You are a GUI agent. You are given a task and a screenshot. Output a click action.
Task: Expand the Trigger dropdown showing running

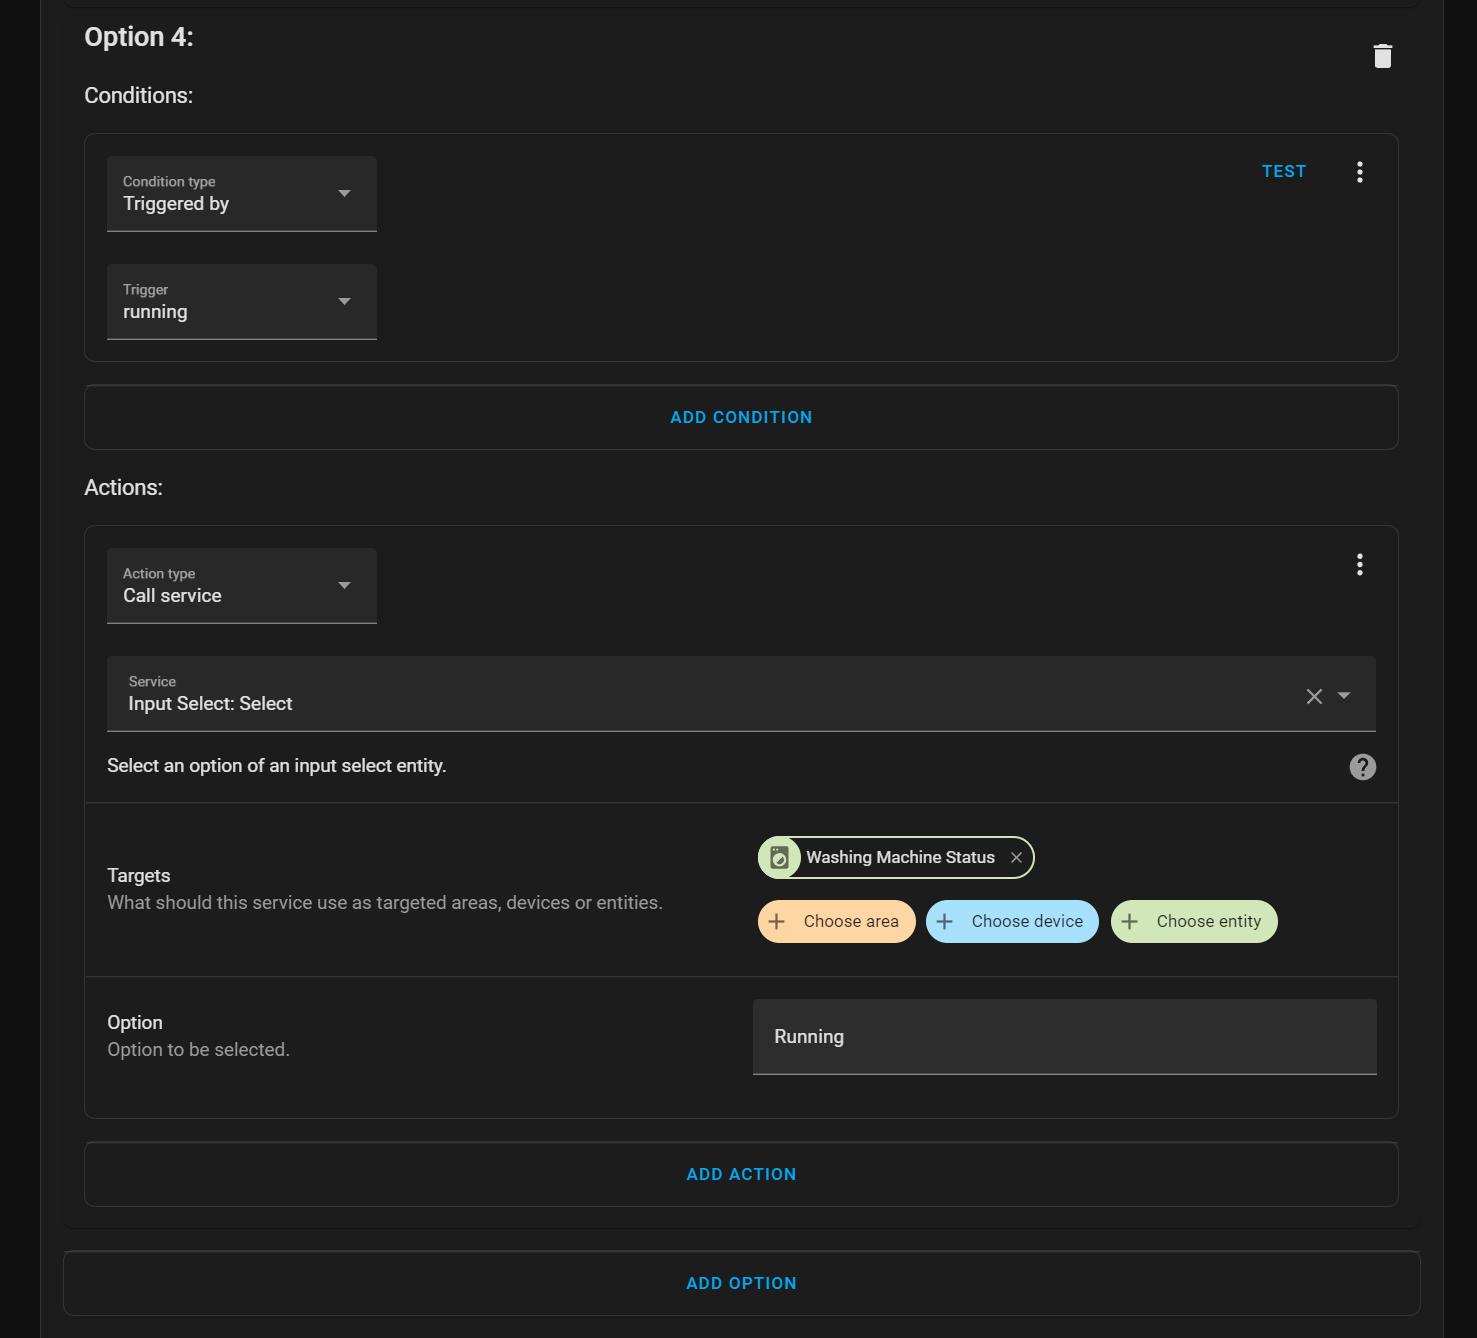(x=242, y=302)
